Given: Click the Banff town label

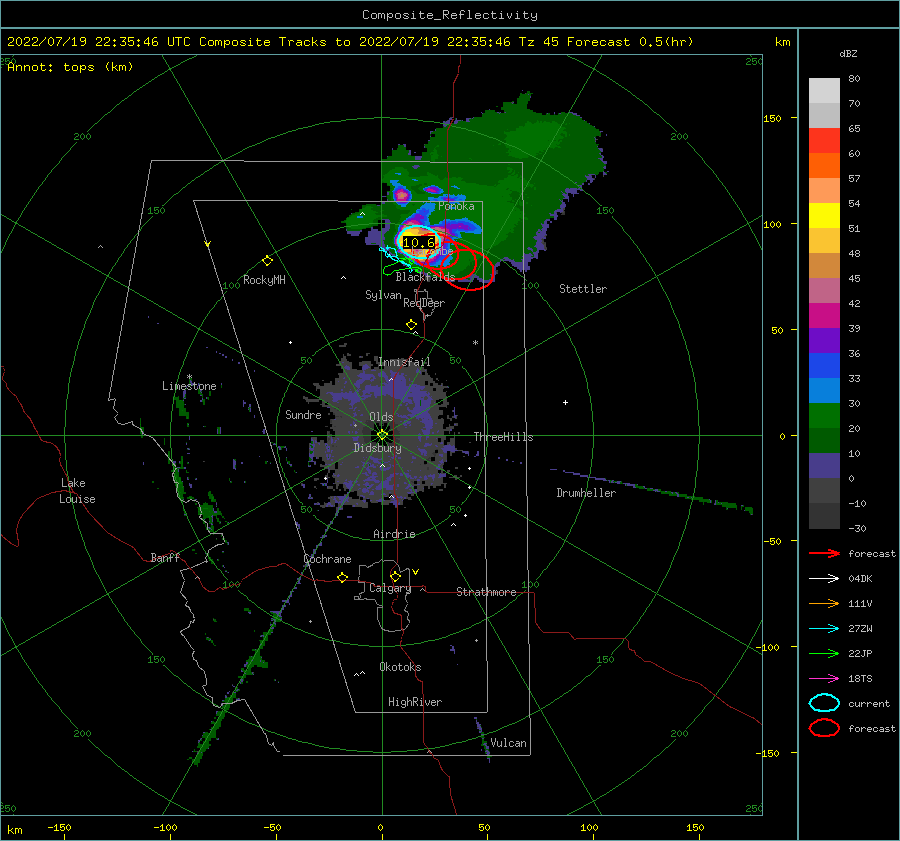Looking at the screenshot, I should (x=165, y=558).
